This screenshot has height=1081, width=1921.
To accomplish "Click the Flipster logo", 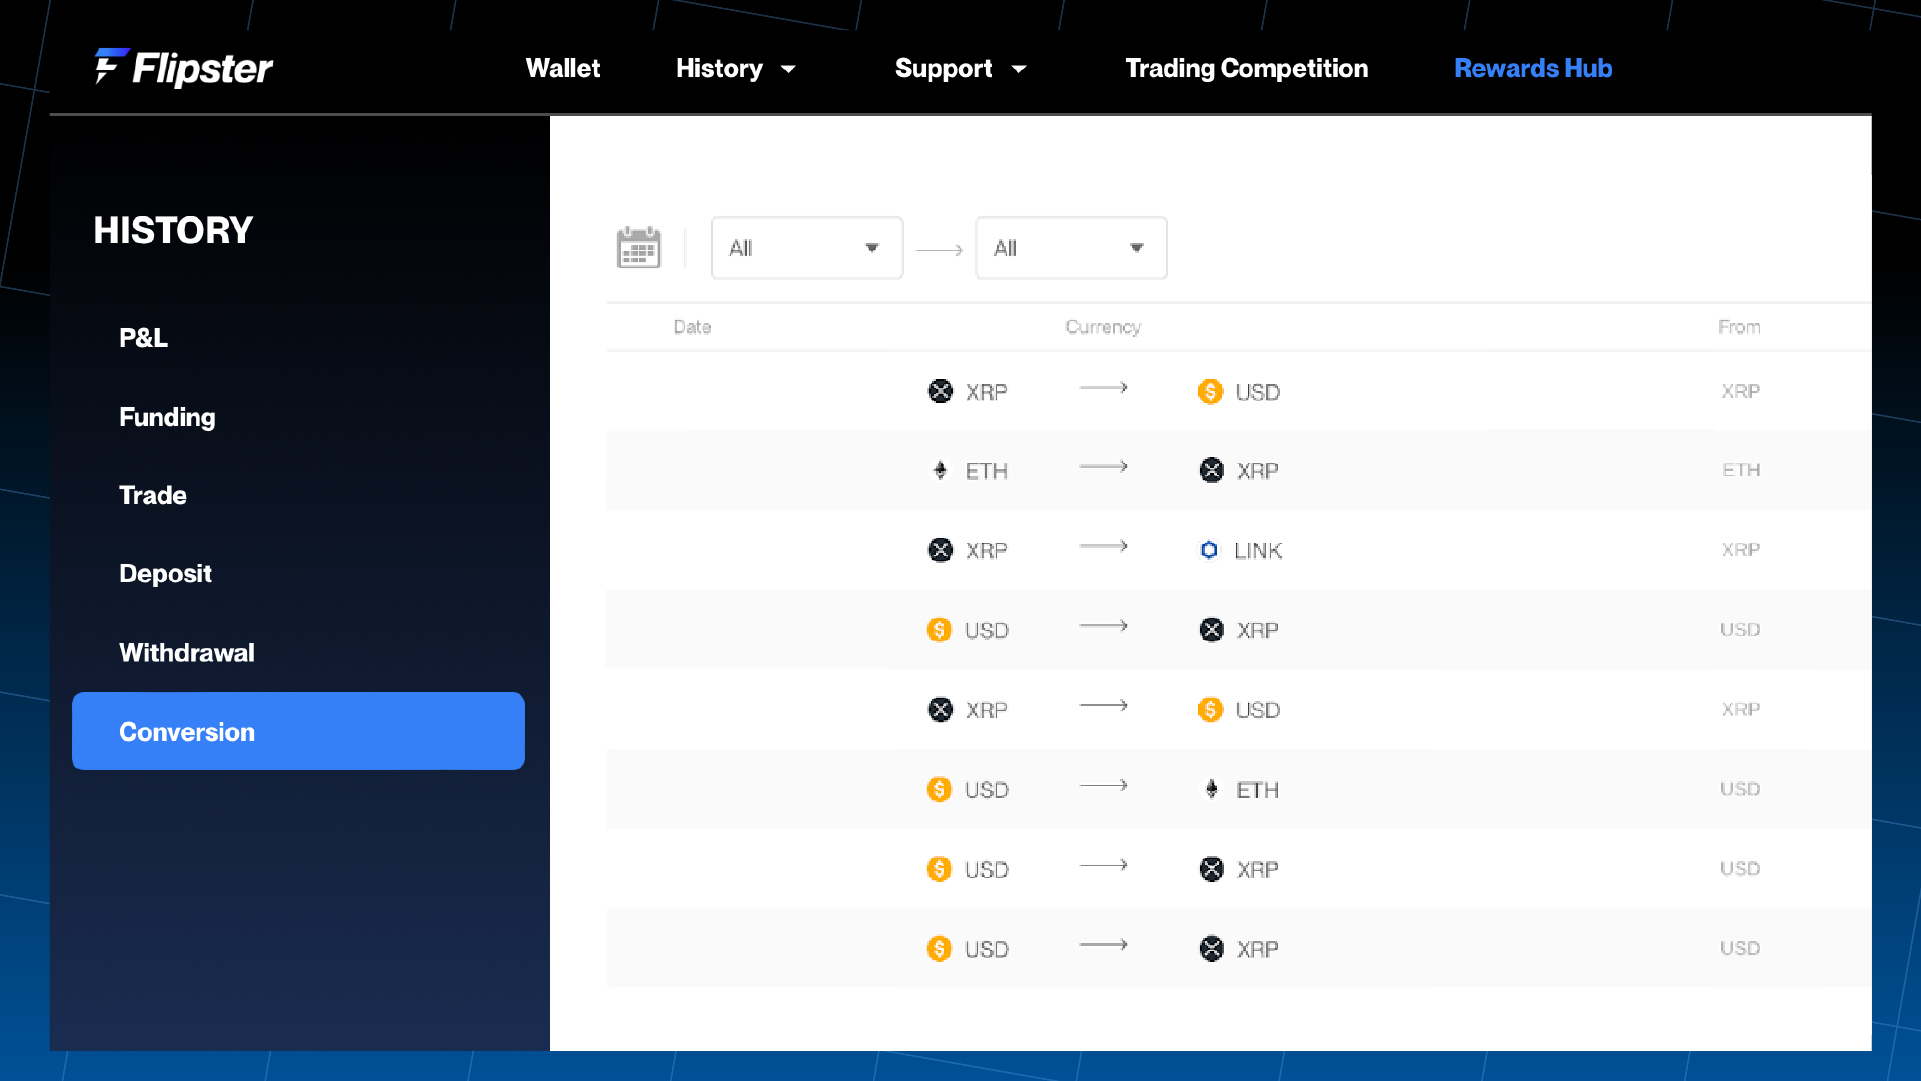I will click(183, 68).
